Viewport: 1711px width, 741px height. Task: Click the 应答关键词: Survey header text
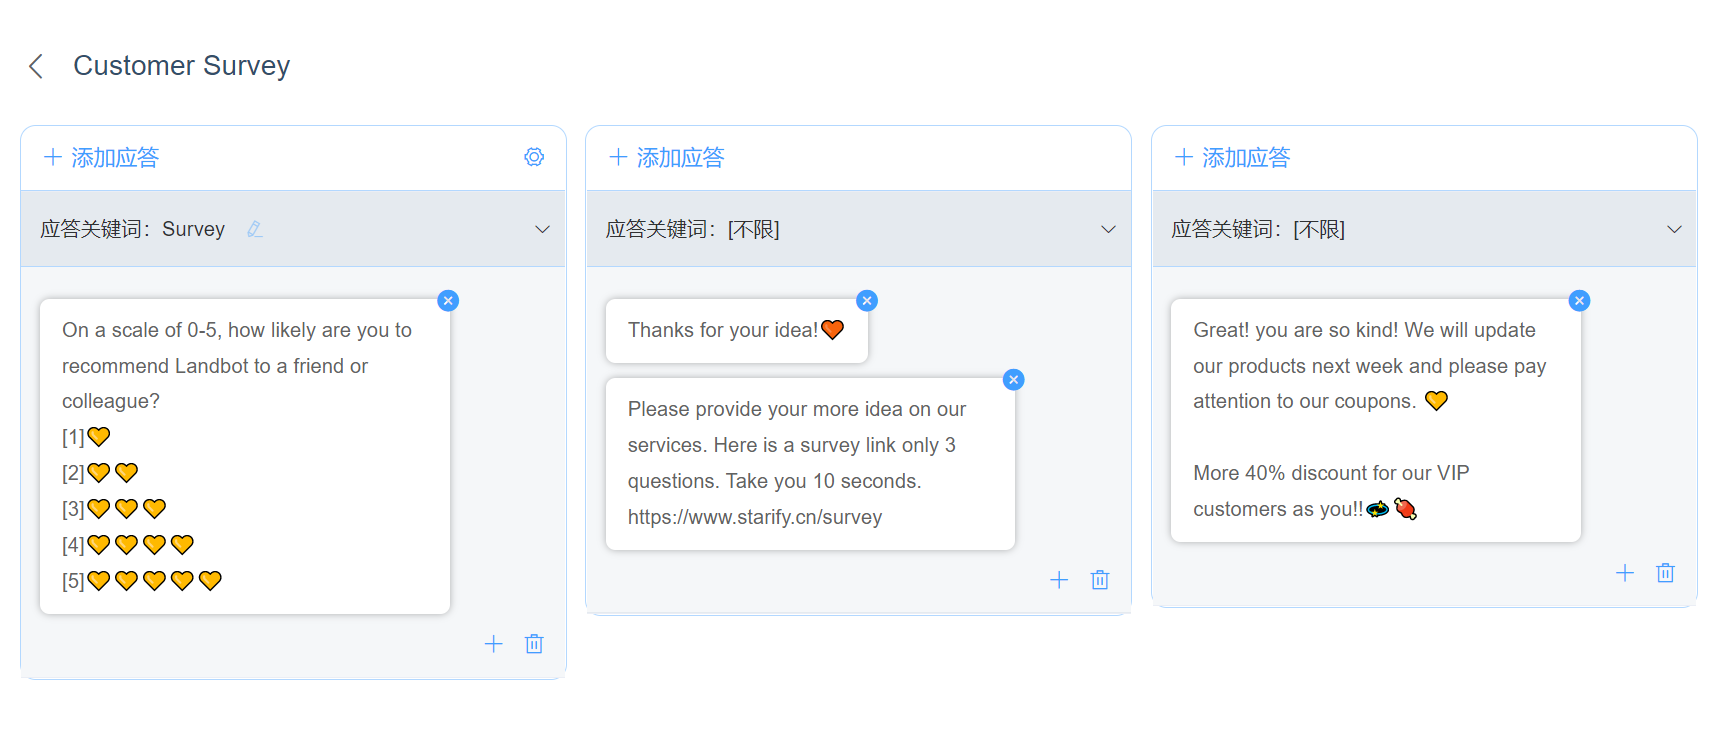tap(132, 229)
